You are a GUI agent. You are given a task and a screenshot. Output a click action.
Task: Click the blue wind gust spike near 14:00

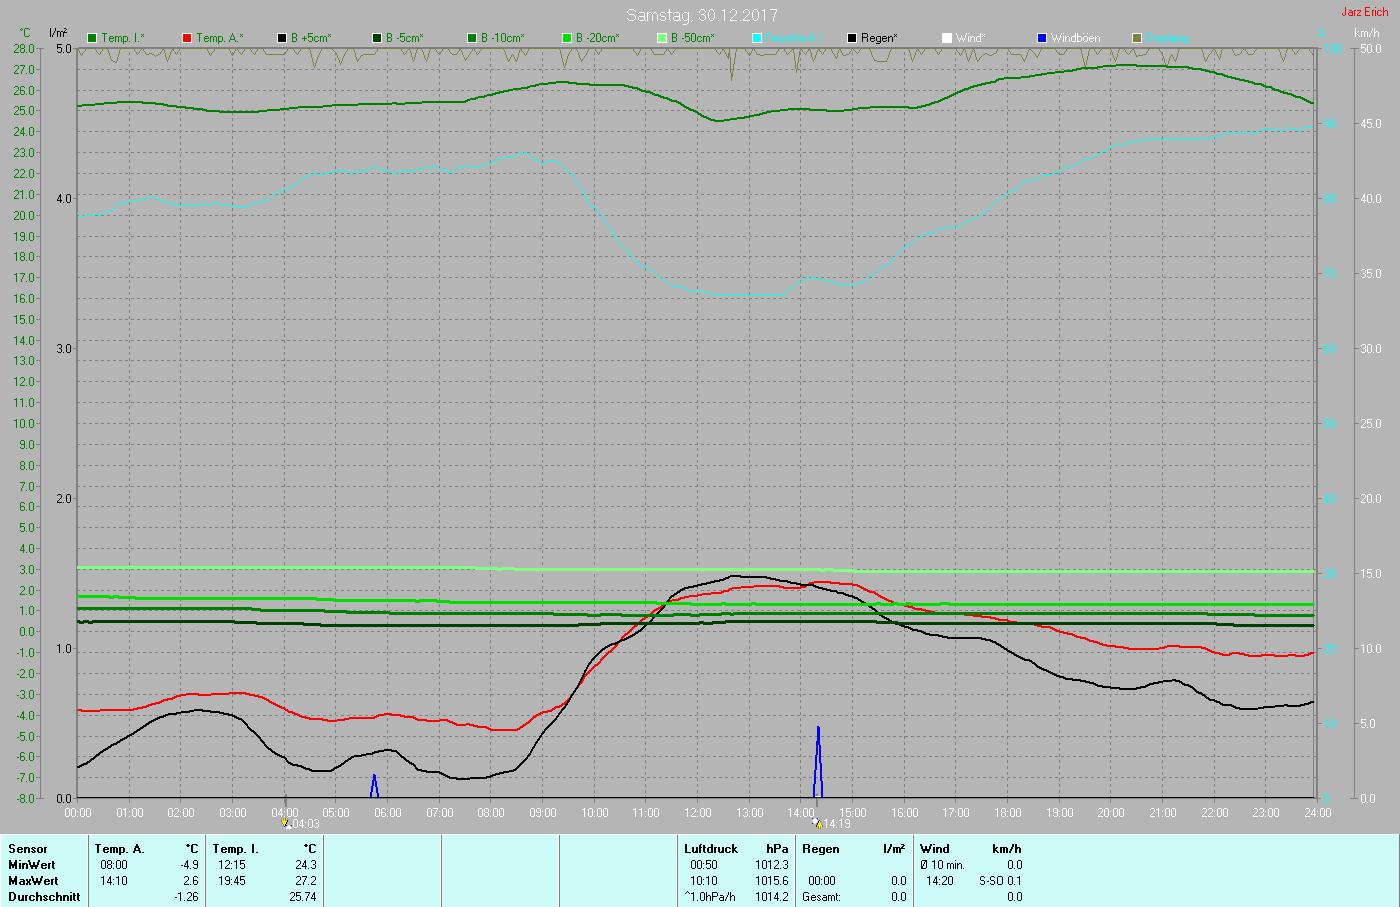tap(818, 760)
